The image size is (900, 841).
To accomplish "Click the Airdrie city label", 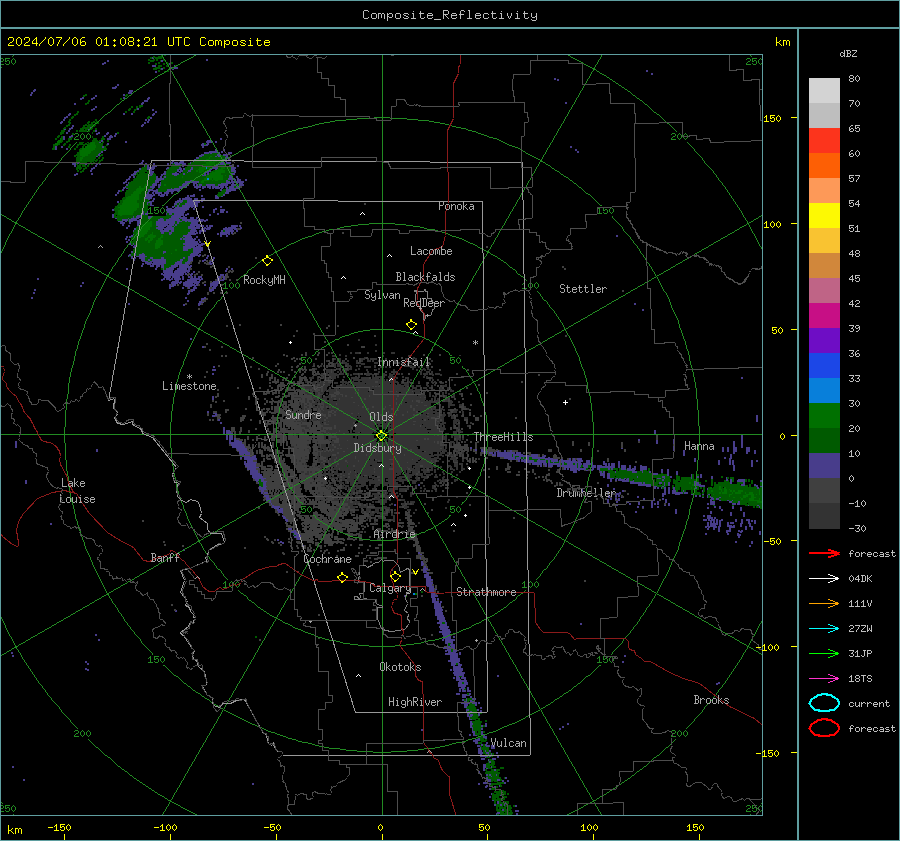I will (394, 534).
